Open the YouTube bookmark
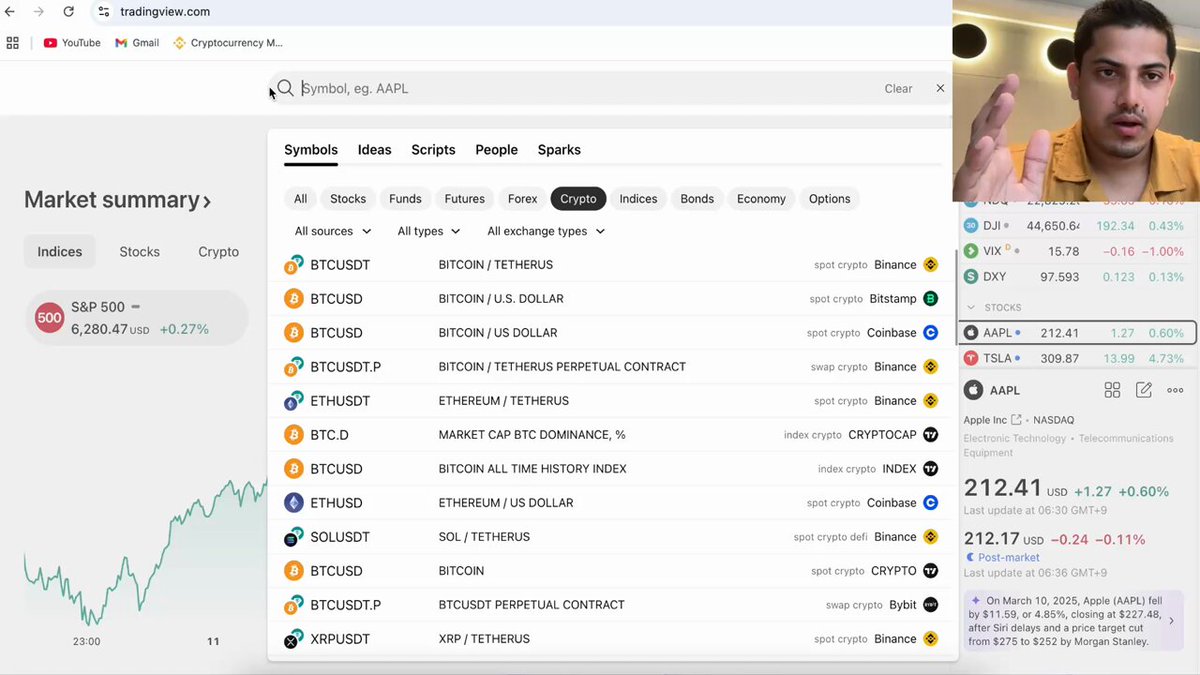Screen dimensions: 1200x675 coord(72,43)
